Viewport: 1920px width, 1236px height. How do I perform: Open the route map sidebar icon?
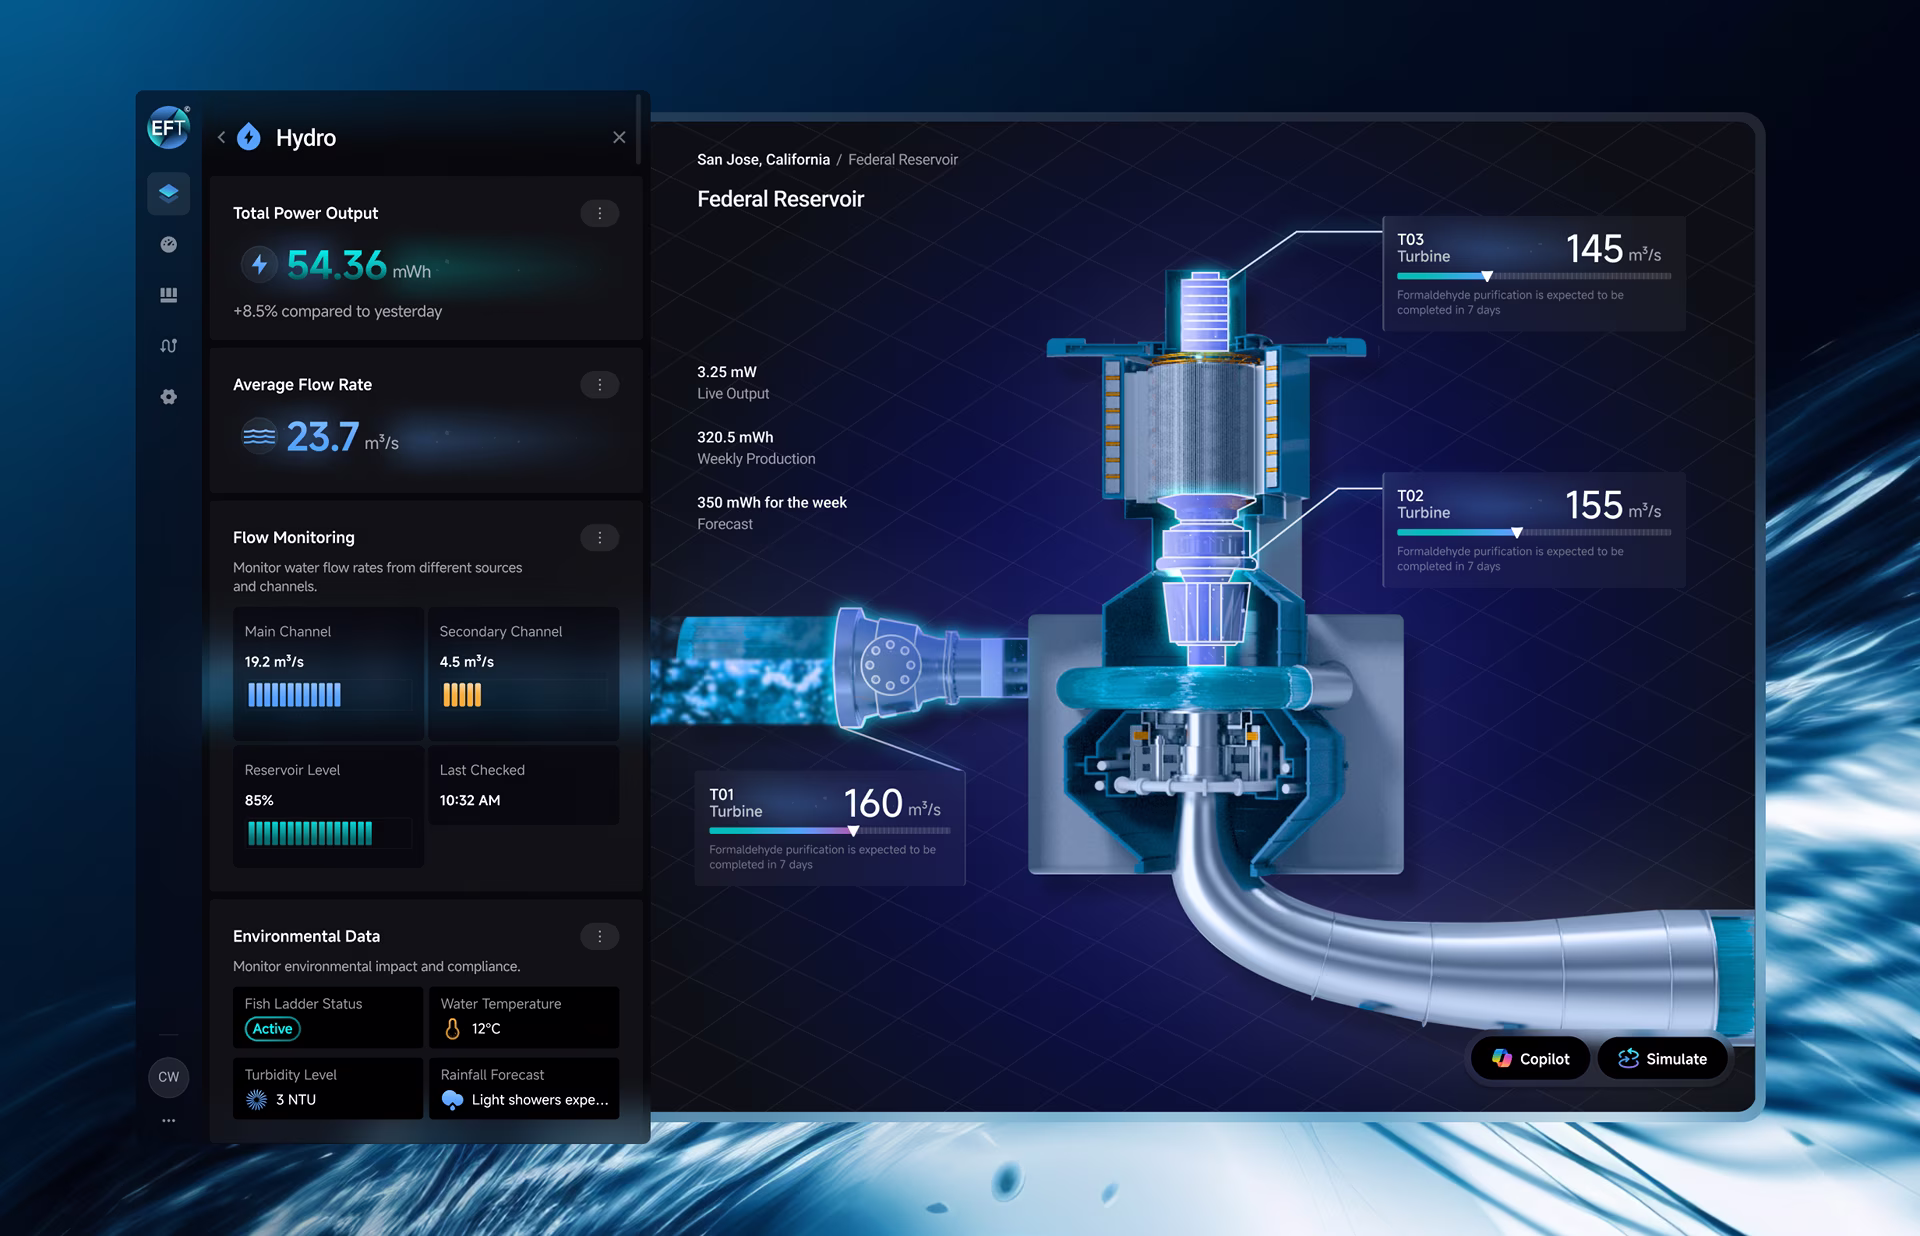[x=168, y=346]
